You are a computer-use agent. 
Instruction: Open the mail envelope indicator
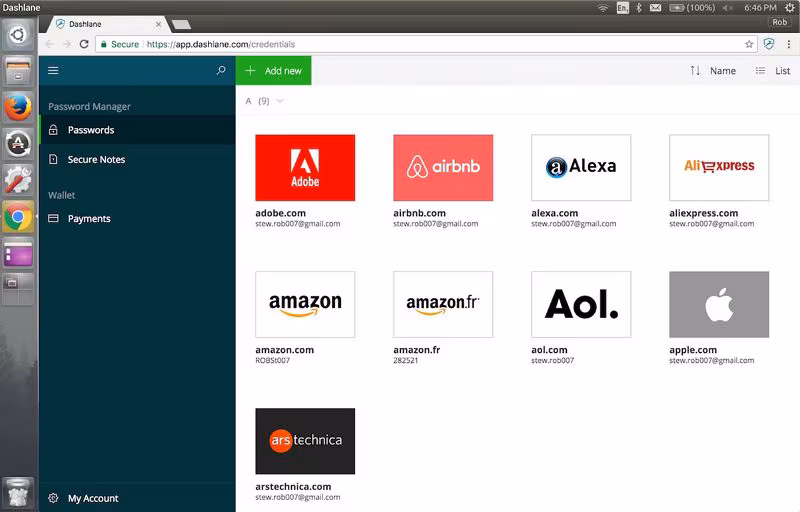click(x=656, y=8)
